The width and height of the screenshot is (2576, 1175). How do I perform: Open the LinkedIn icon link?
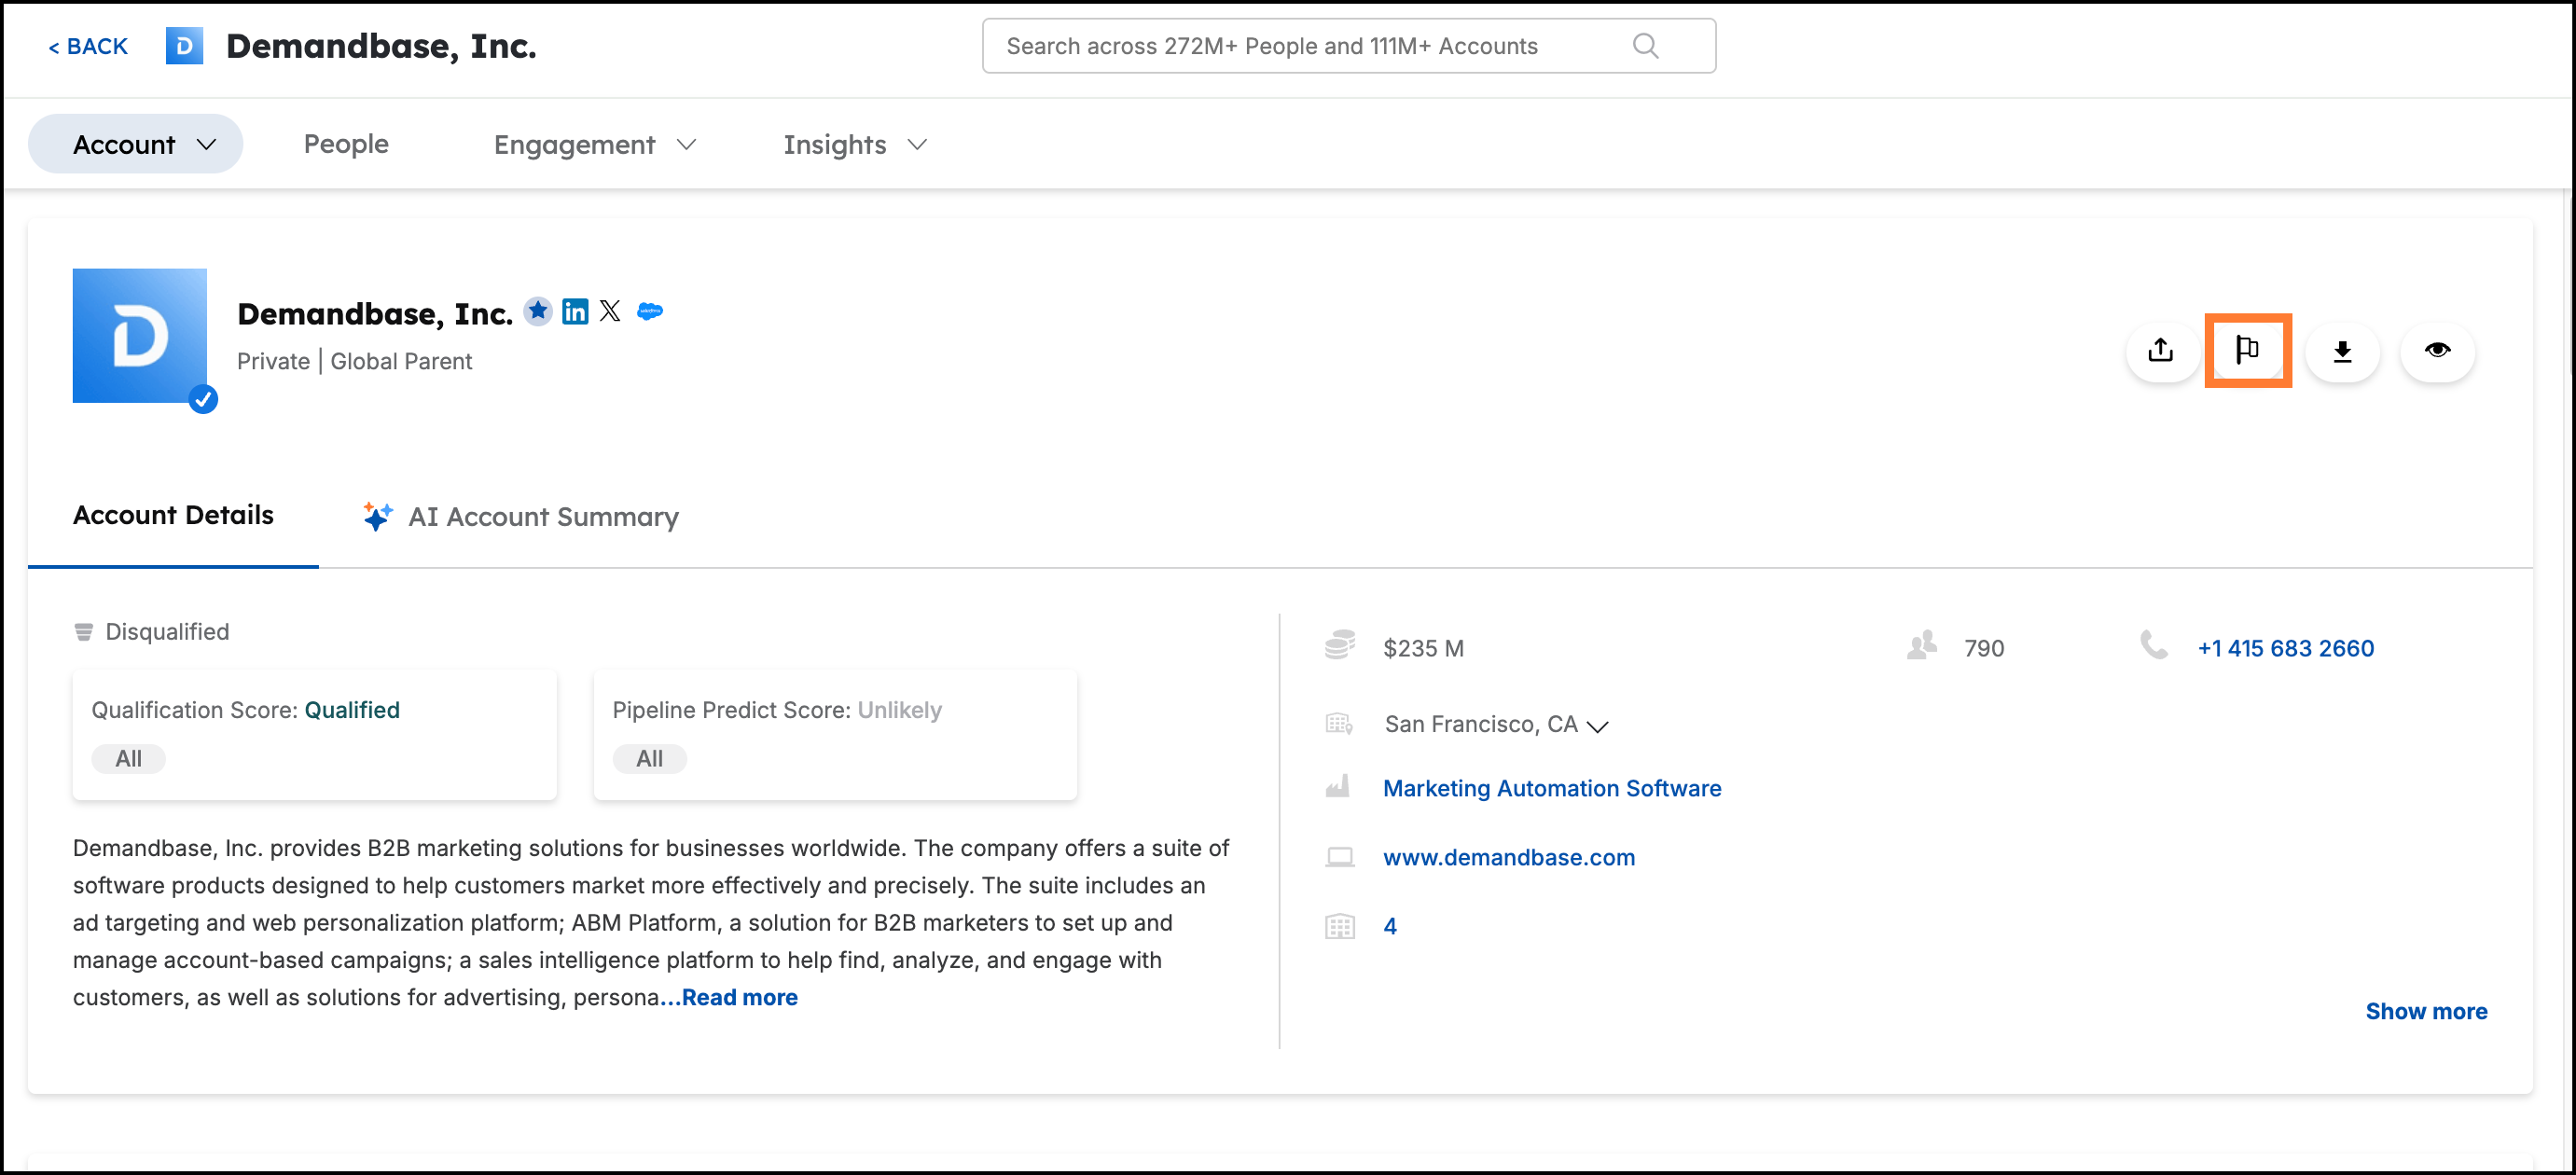(575, 312)
